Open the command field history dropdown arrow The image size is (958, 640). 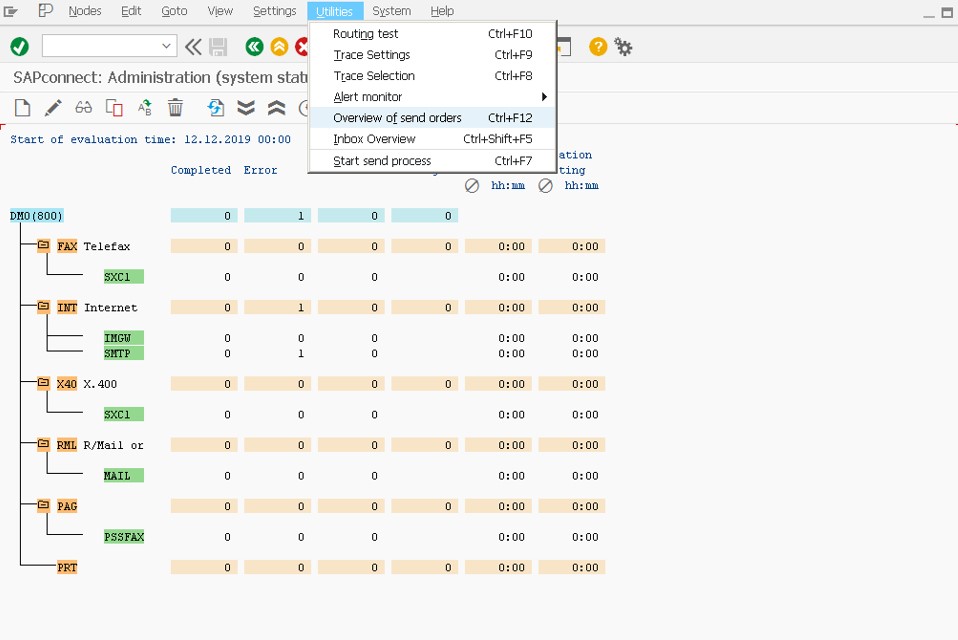(x=166, y=46)
